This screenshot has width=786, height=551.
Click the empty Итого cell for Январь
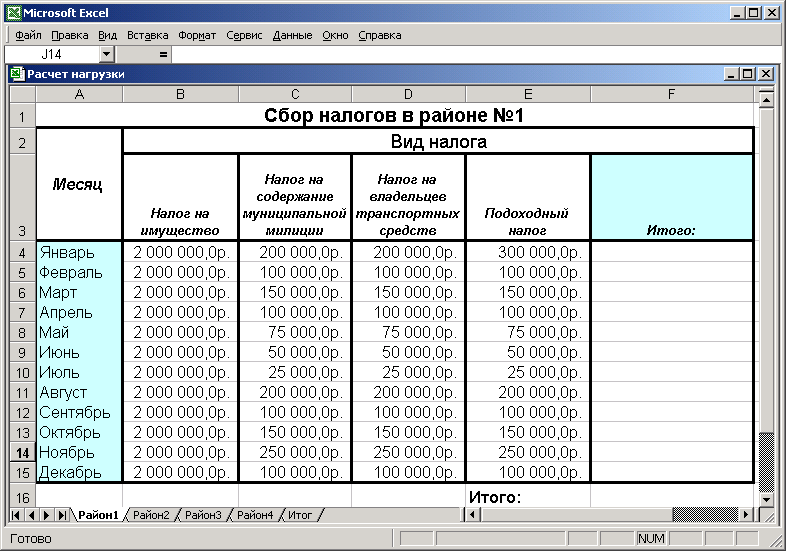click(x=672, y=252)
